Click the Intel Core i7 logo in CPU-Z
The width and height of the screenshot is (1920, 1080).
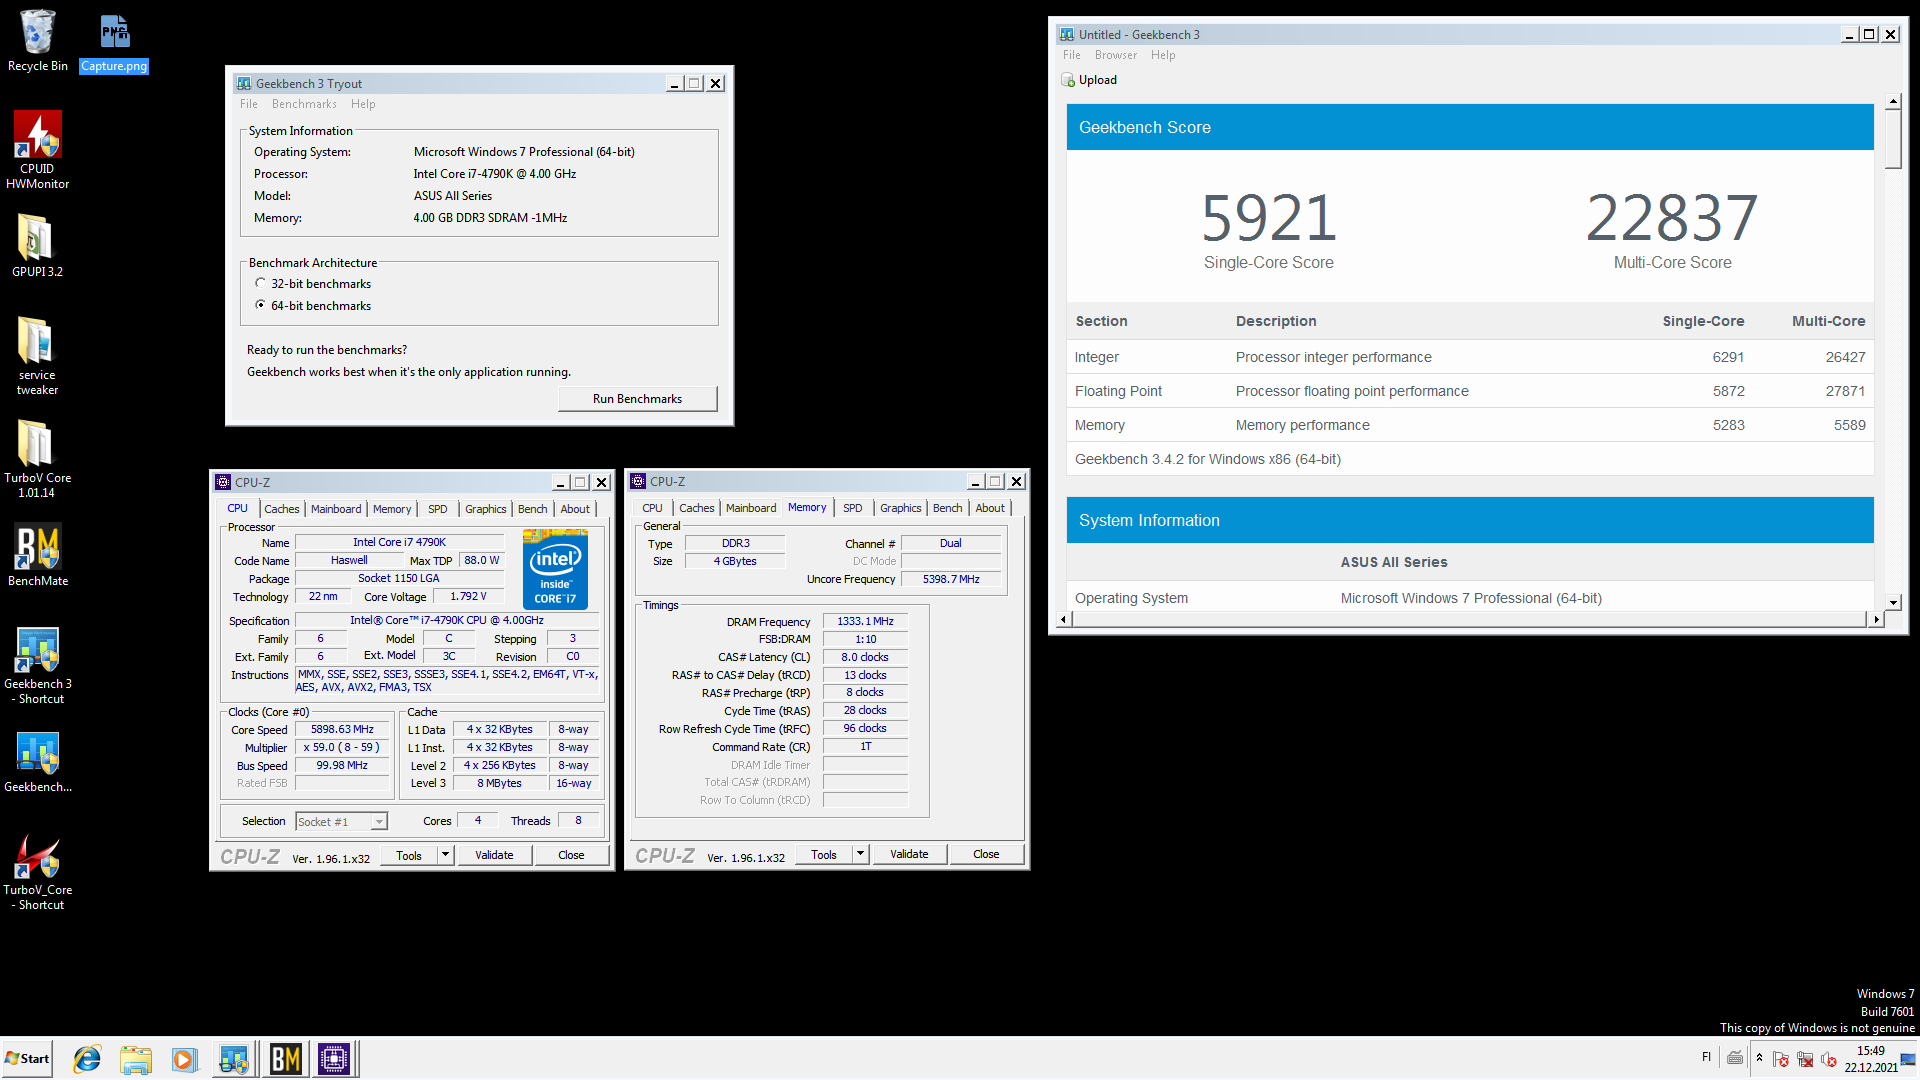pyautogui.click(x=555, y=569)
